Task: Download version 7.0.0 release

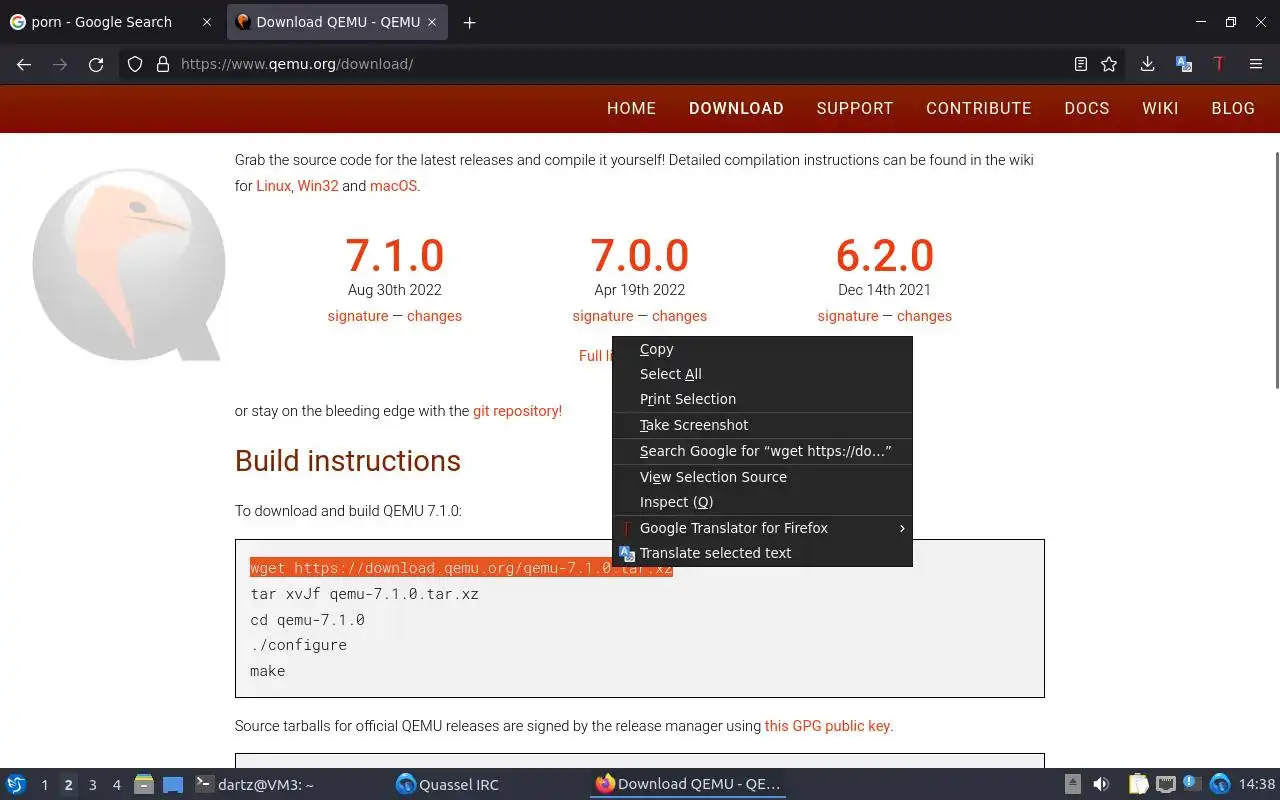Action: [x=640, y=255]
